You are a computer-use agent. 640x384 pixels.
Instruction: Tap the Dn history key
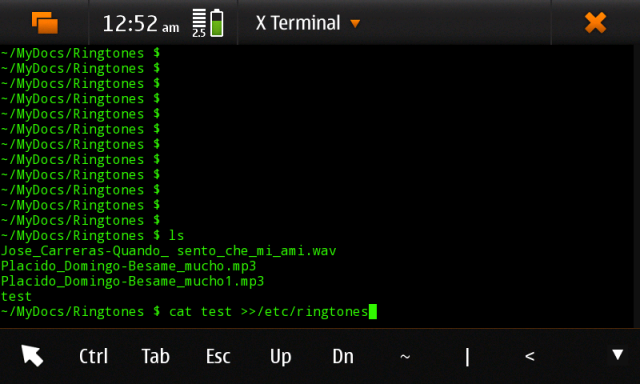[343, 356]
